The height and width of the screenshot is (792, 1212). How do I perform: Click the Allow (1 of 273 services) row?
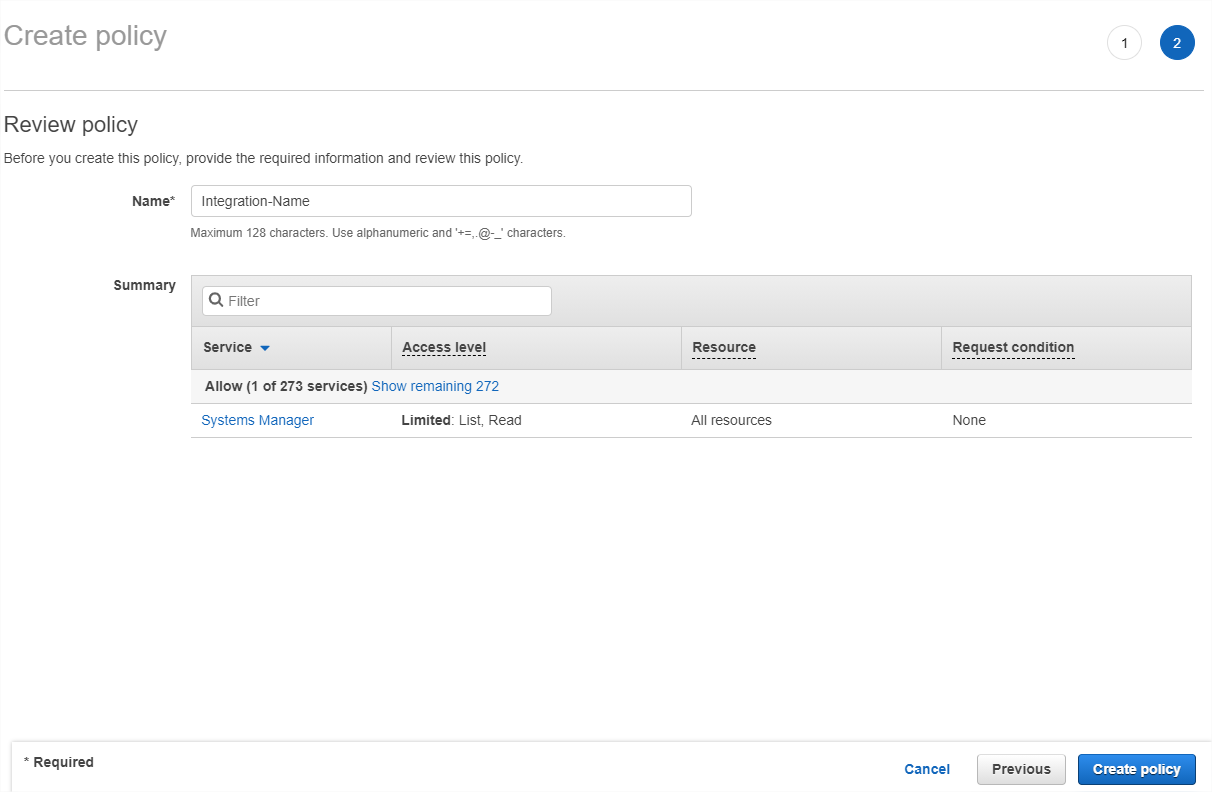[285, 386]
